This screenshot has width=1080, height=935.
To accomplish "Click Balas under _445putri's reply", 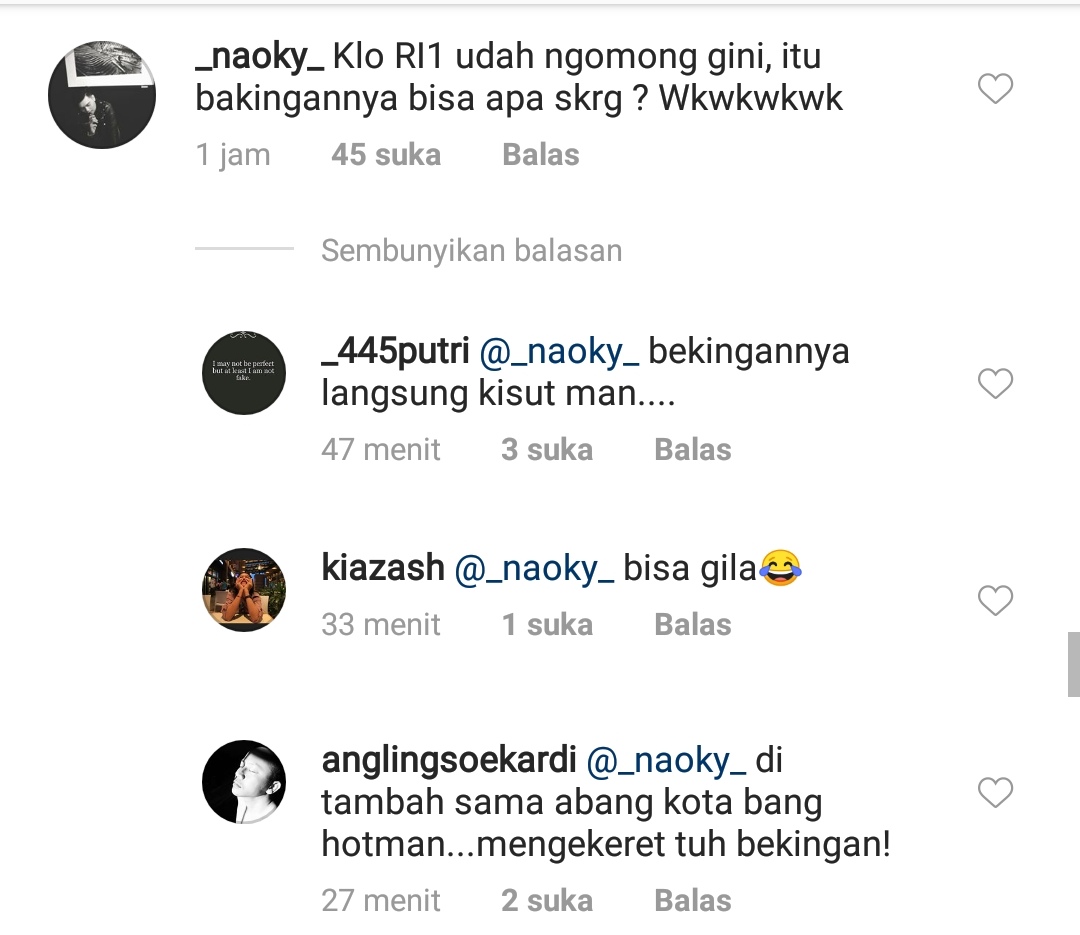I will pyautogui.click(x=692, y=450).
